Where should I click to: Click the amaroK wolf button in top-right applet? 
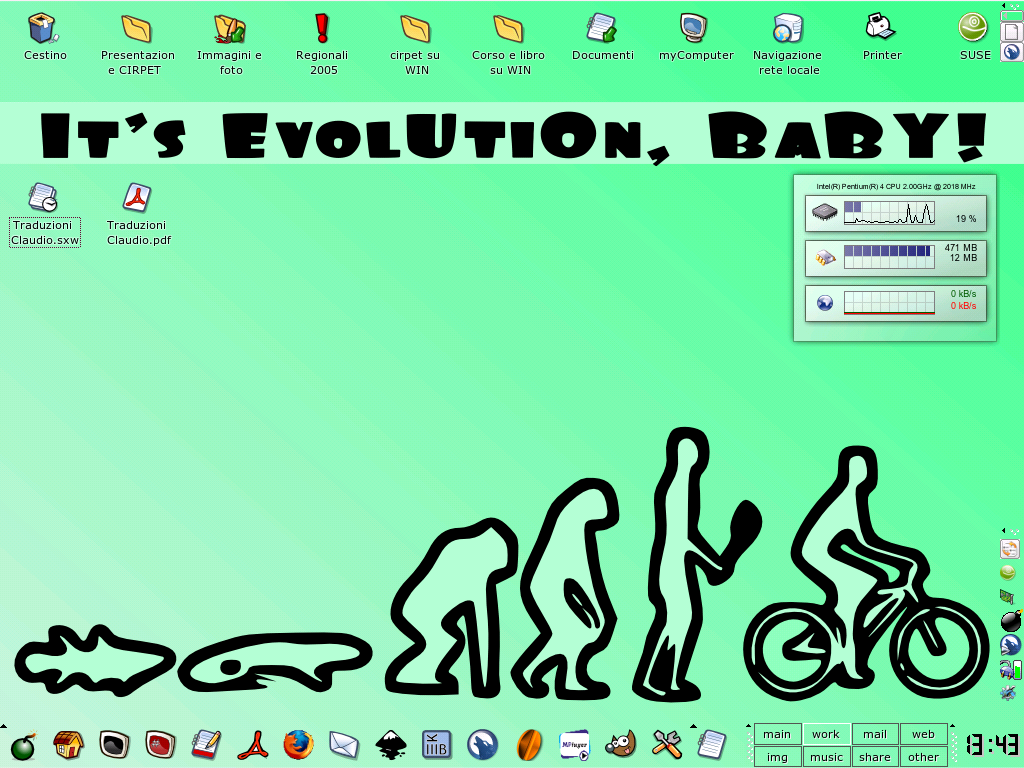click(x=1012, y=52)
